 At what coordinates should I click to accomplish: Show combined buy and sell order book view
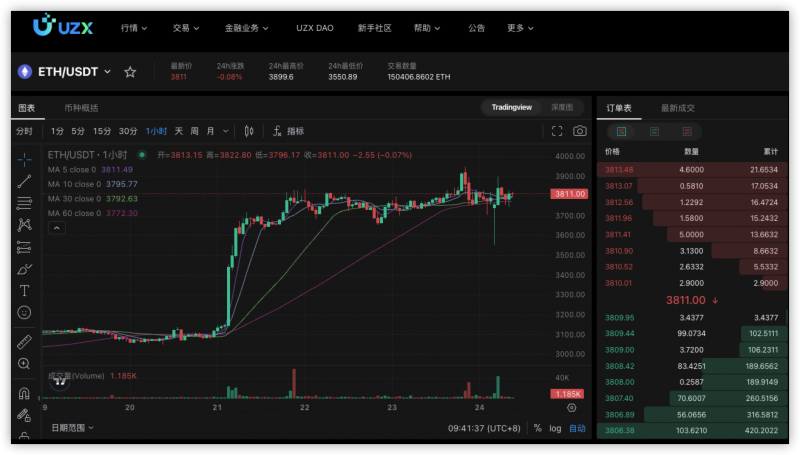pos(621,132)
